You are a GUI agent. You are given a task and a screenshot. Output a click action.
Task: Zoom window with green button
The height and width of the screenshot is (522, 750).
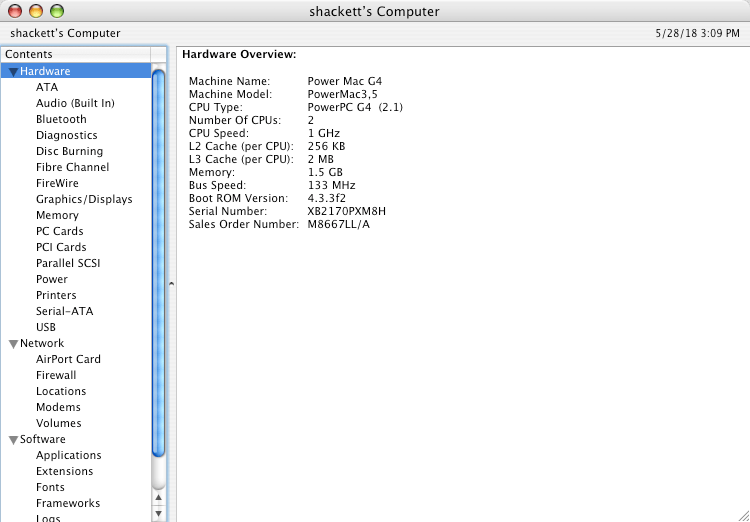pyautogui.click(x=57, y=11)
